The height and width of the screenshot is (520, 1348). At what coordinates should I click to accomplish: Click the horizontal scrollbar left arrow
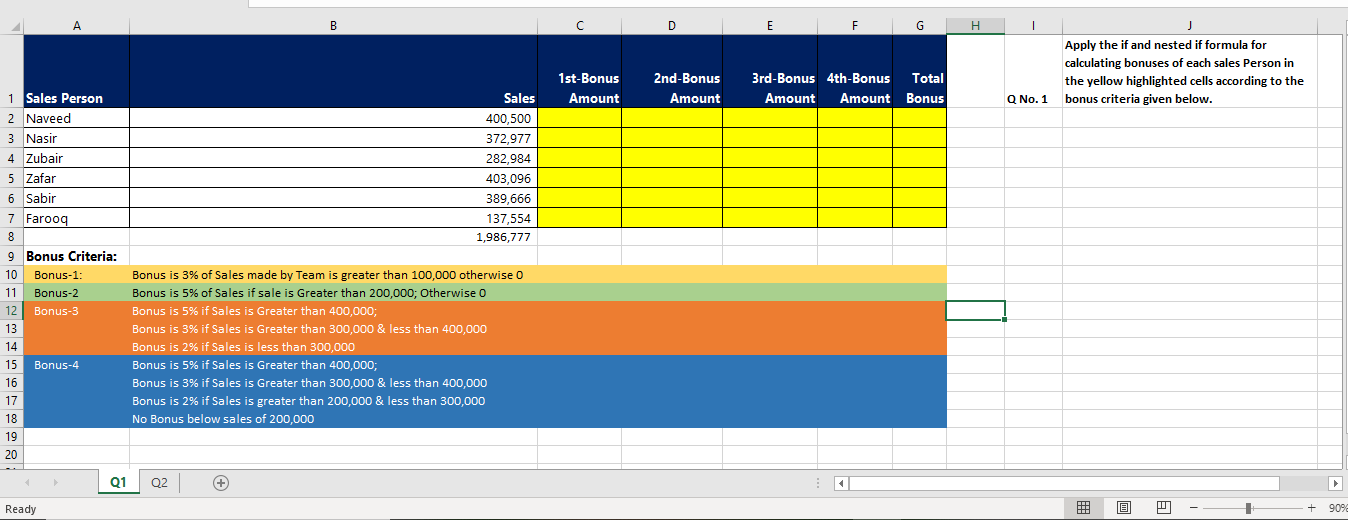(x=841, y=484)
